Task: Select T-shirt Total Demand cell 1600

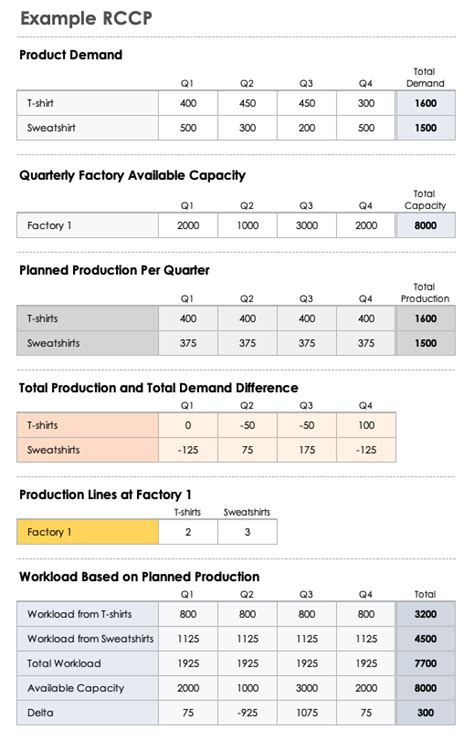Action: click(426, 103)
